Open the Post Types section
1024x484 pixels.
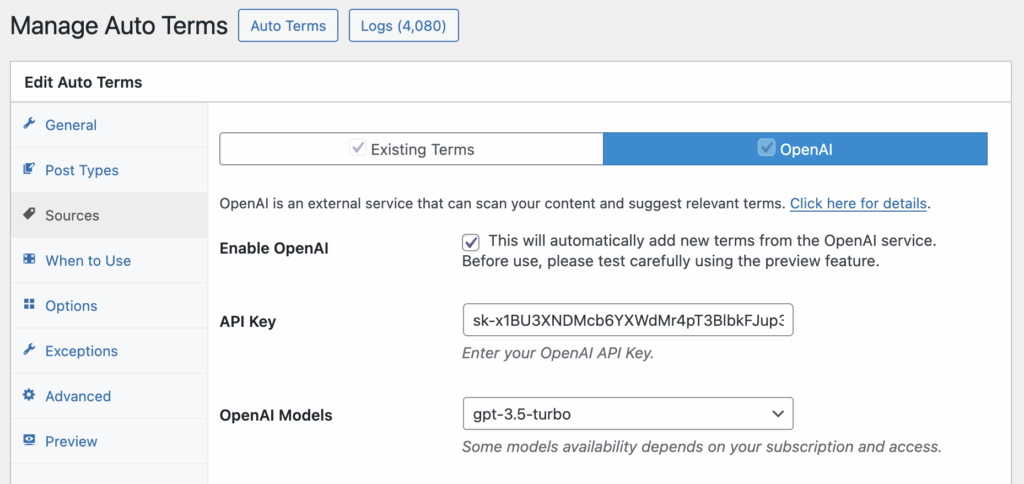pyautogui.click(x=109, y=170)
